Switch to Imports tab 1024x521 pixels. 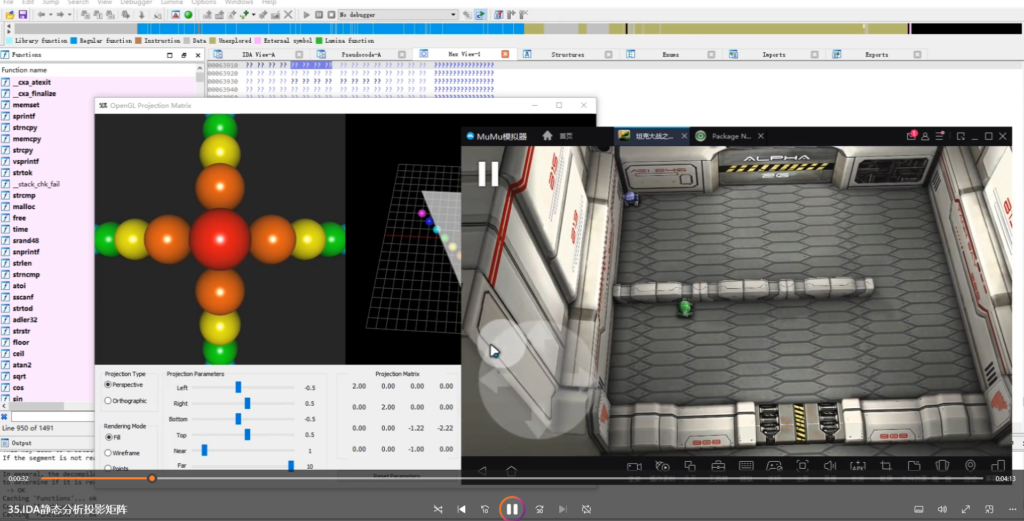pyautogui.click(x=773, y=55)
